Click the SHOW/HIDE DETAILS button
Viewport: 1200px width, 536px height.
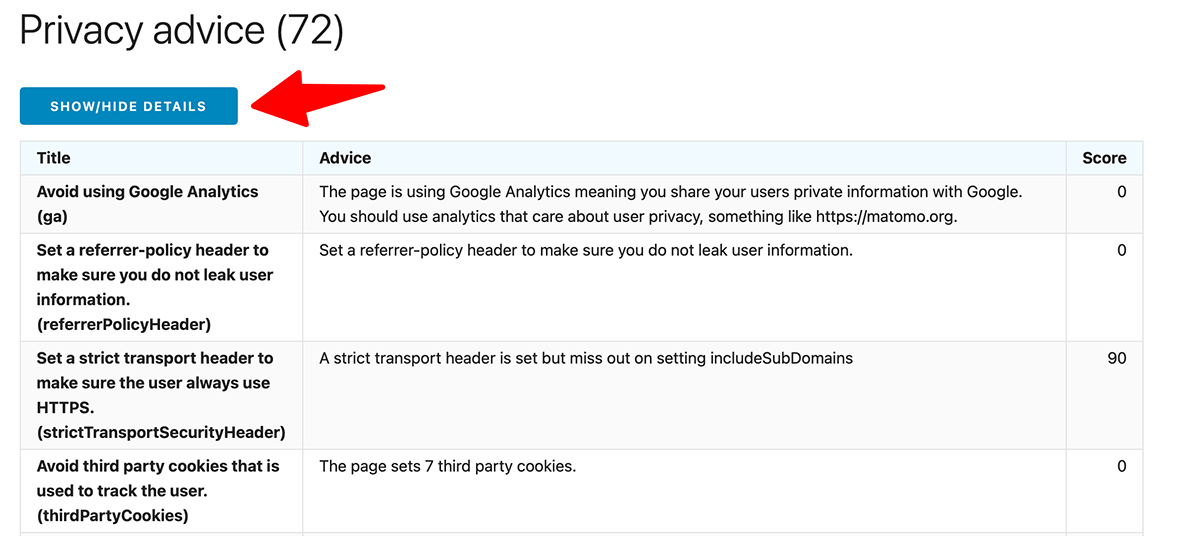coord(129,106)
